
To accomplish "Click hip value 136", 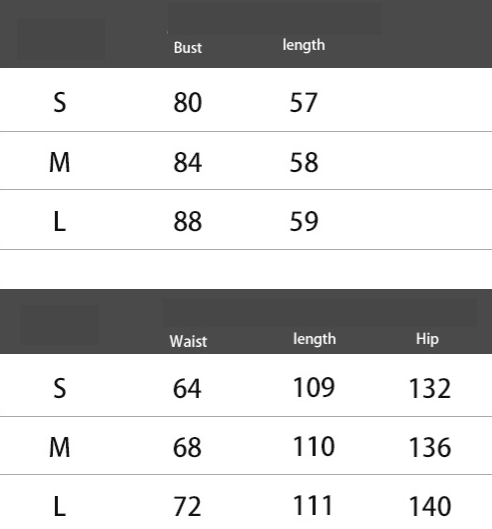I will tap(430, 447).
